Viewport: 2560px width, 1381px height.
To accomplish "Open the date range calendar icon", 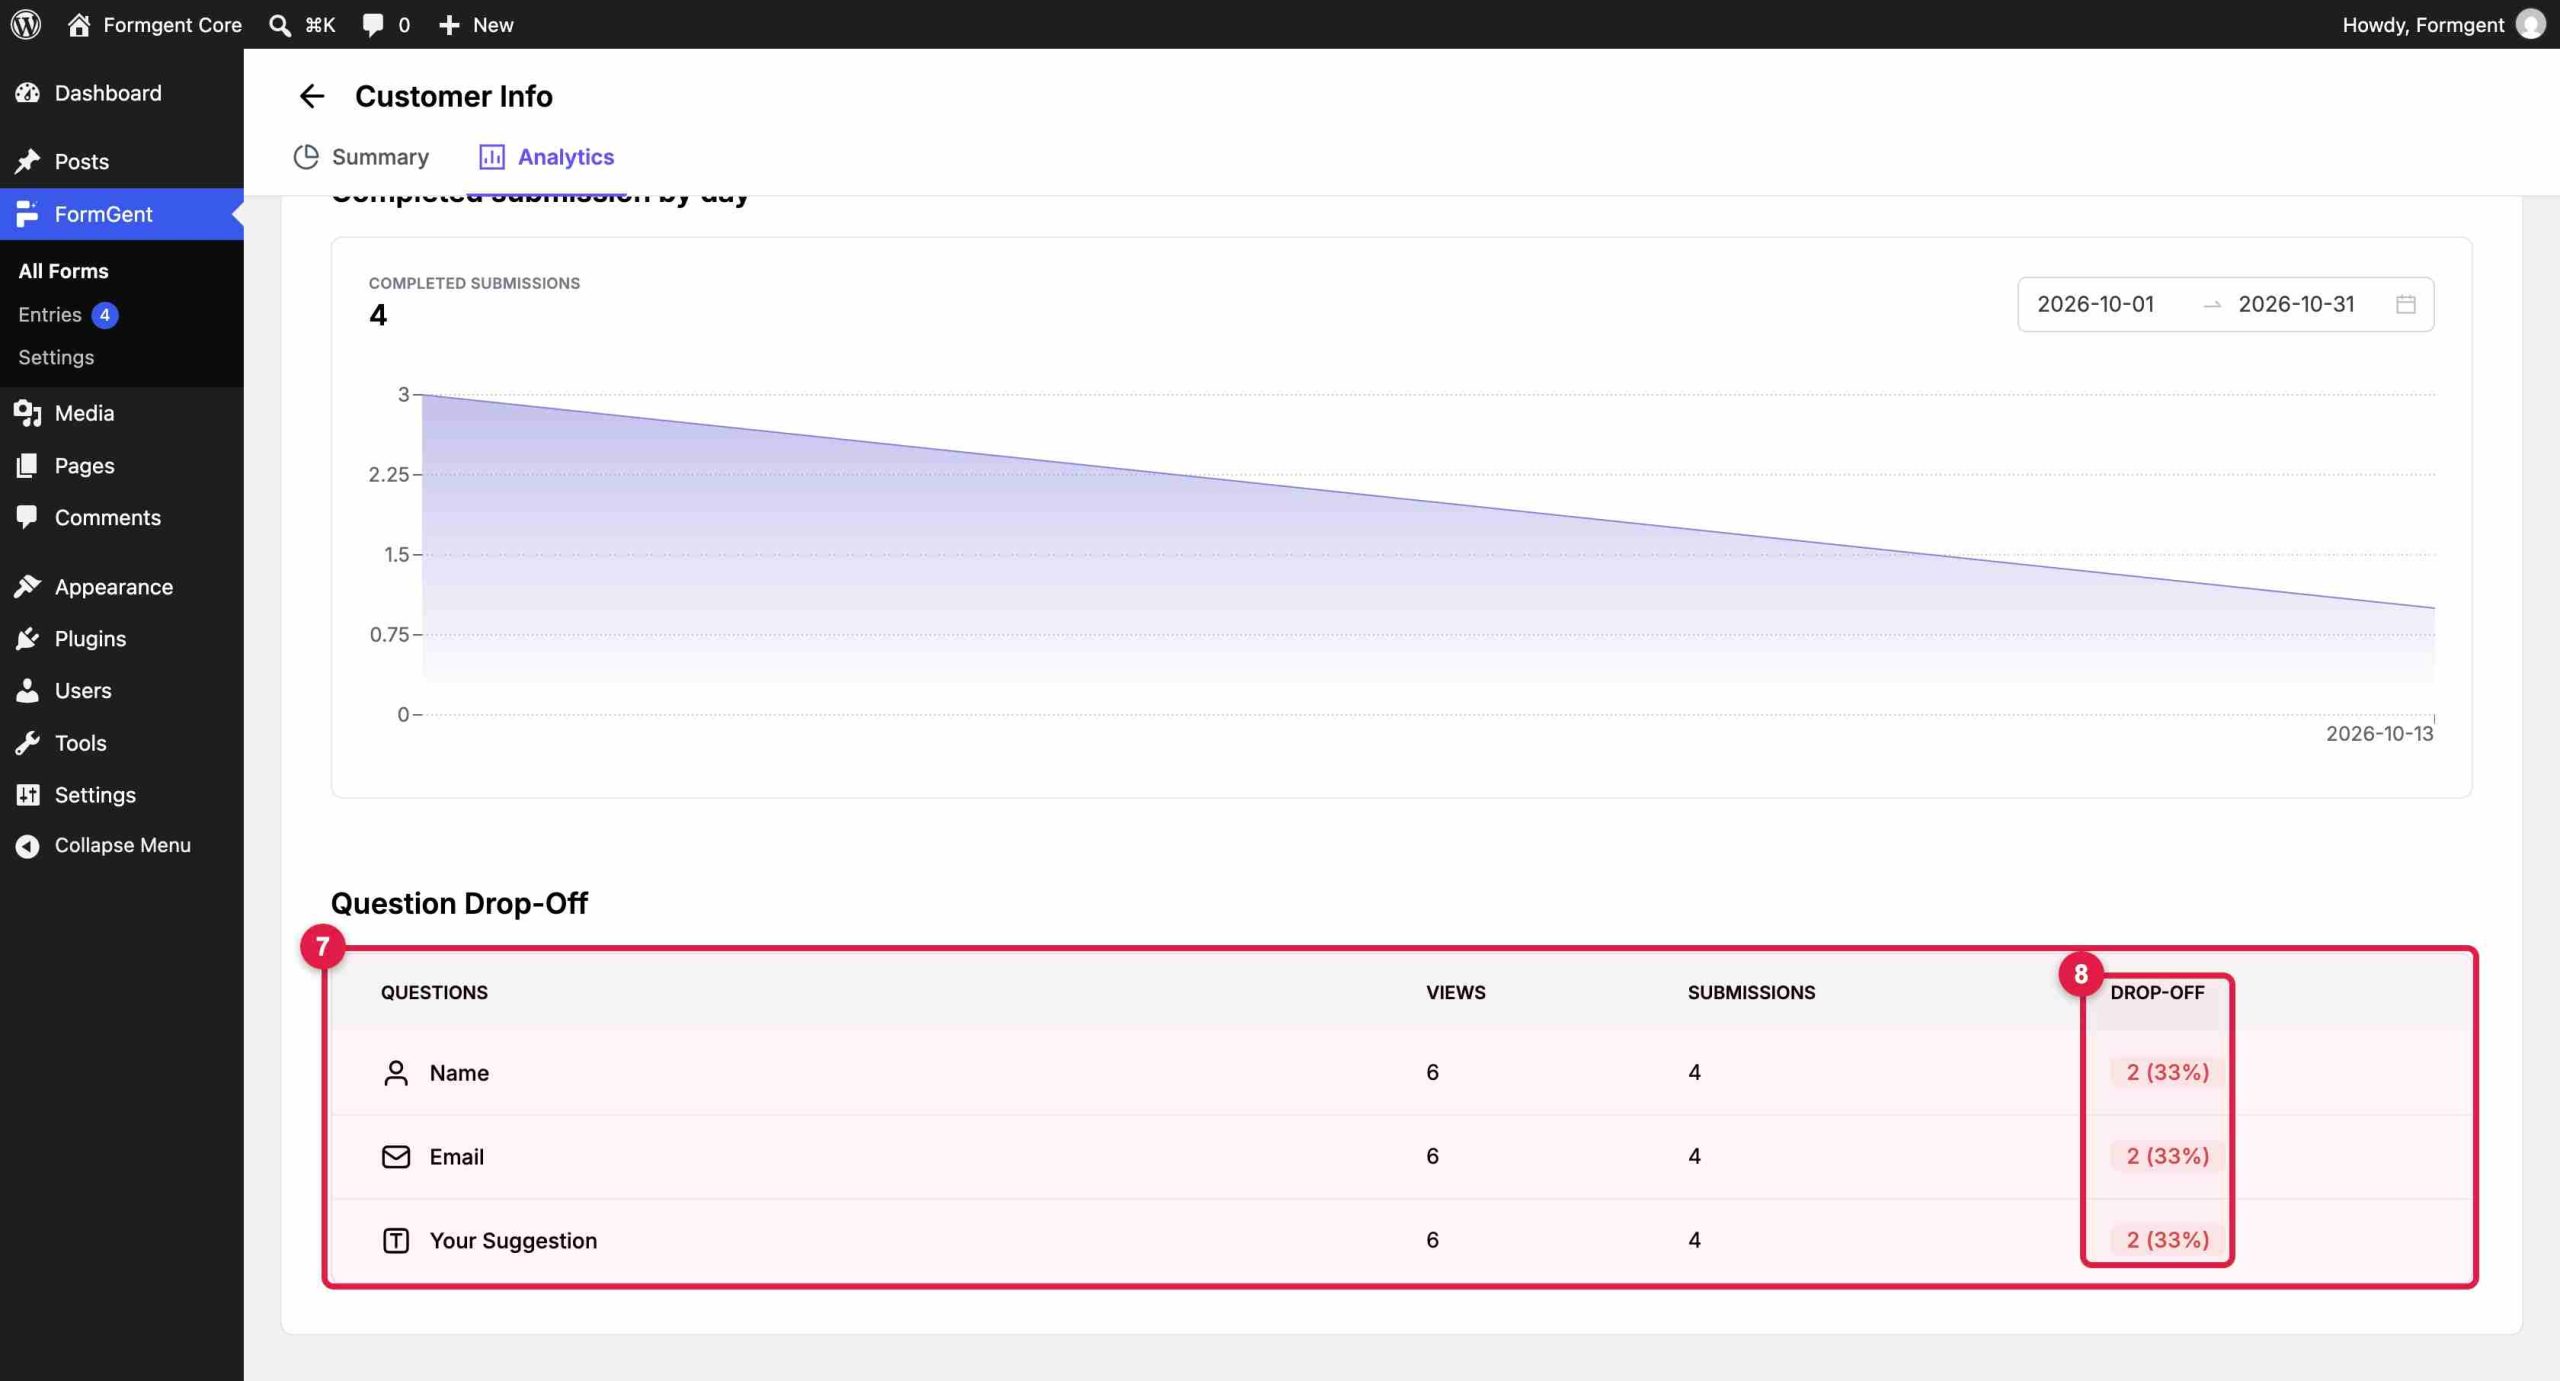I will 2406,304.
